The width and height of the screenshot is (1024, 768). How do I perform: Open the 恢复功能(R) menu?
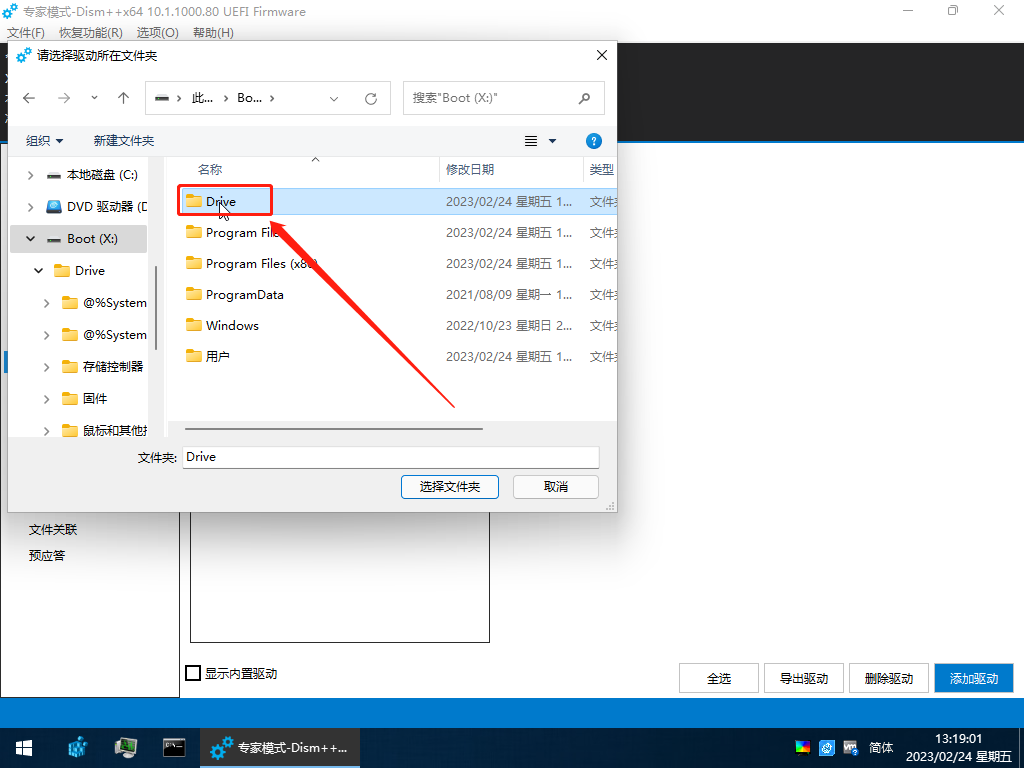pos(91,33)
